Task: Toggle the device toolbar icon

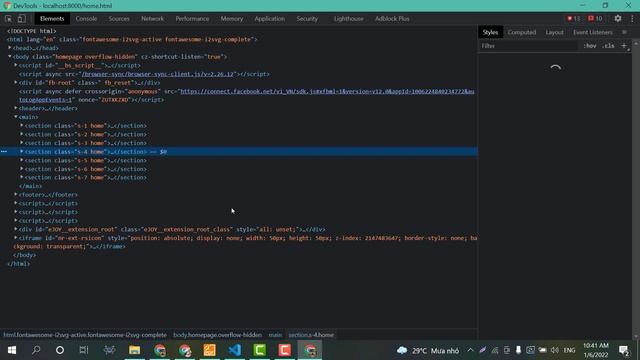Action: pyautogui.click(x=21, y=19)
